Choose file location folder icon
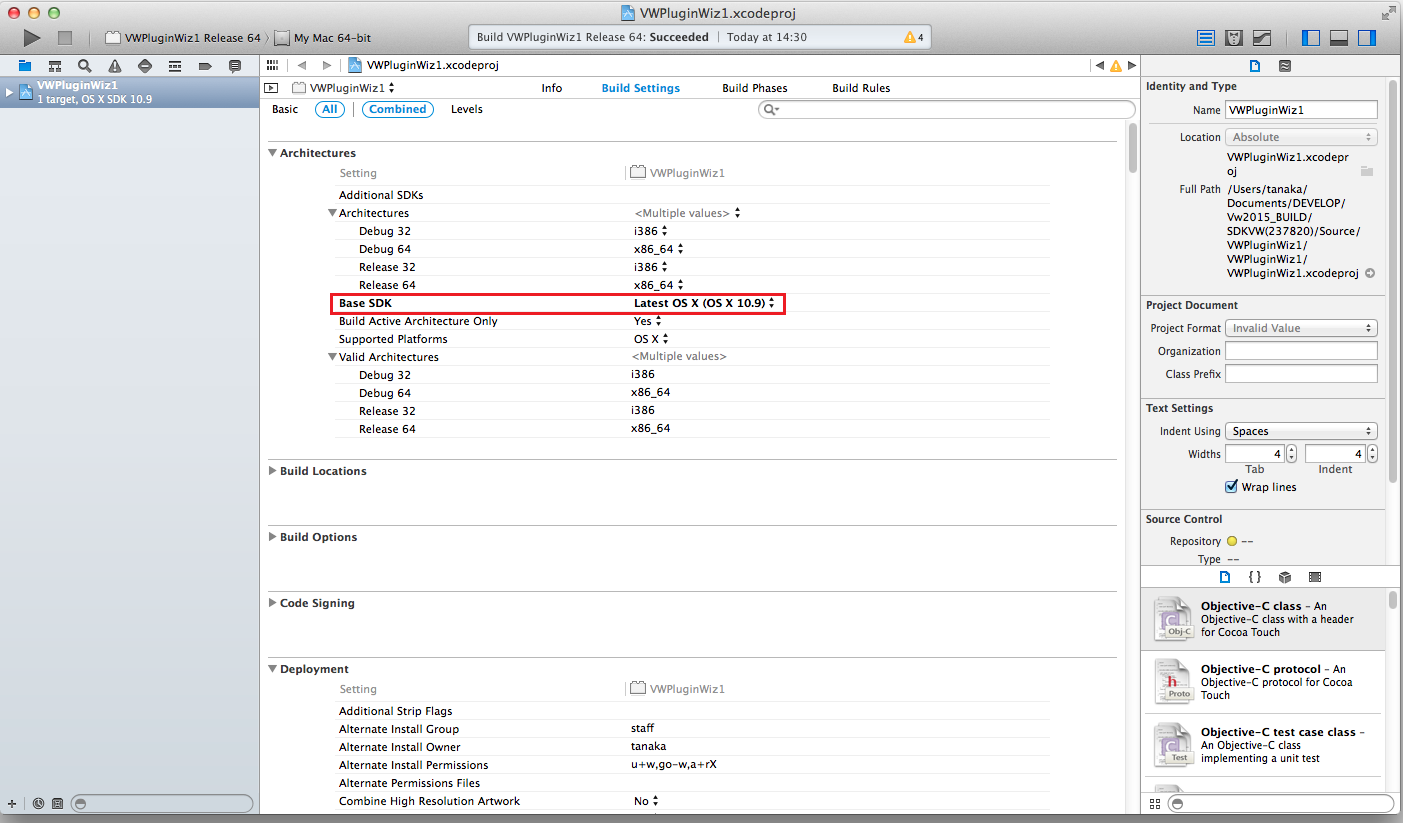 tap(1367, 171)
